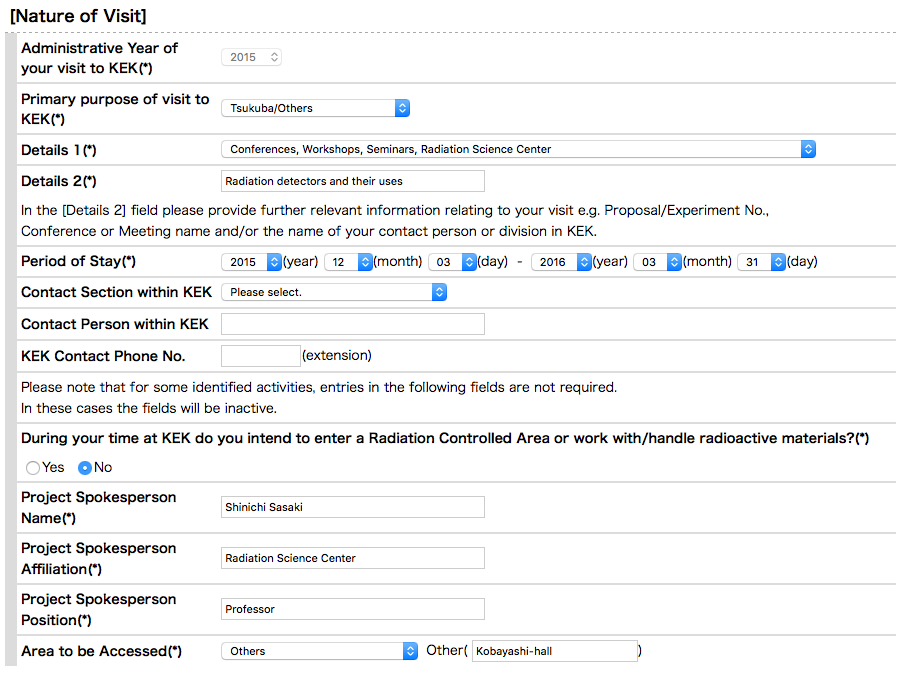Image resolution: width=919 pixels, height=677 pixels.
Task: Select the Yes radio button
Action: pyautogui.click(x=33, y=467)
